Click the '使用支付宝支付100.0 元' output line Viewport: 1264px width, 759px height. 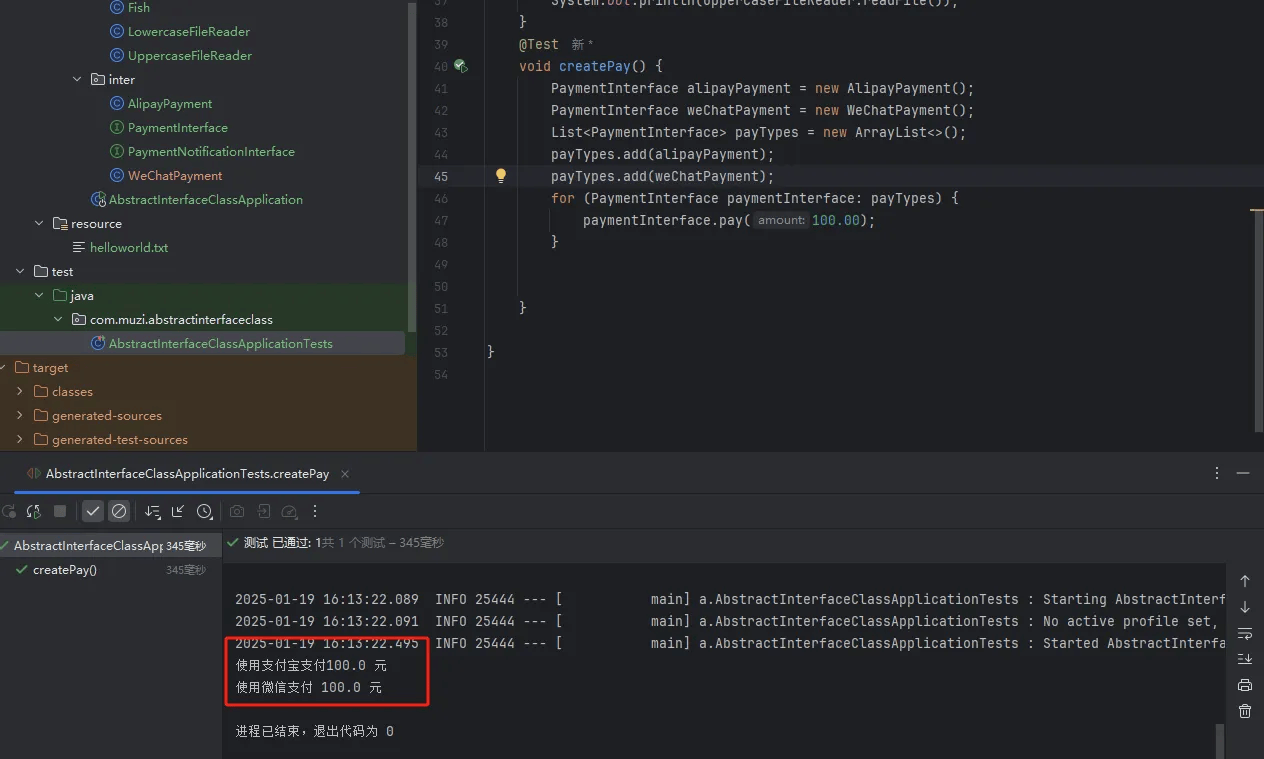311,665
